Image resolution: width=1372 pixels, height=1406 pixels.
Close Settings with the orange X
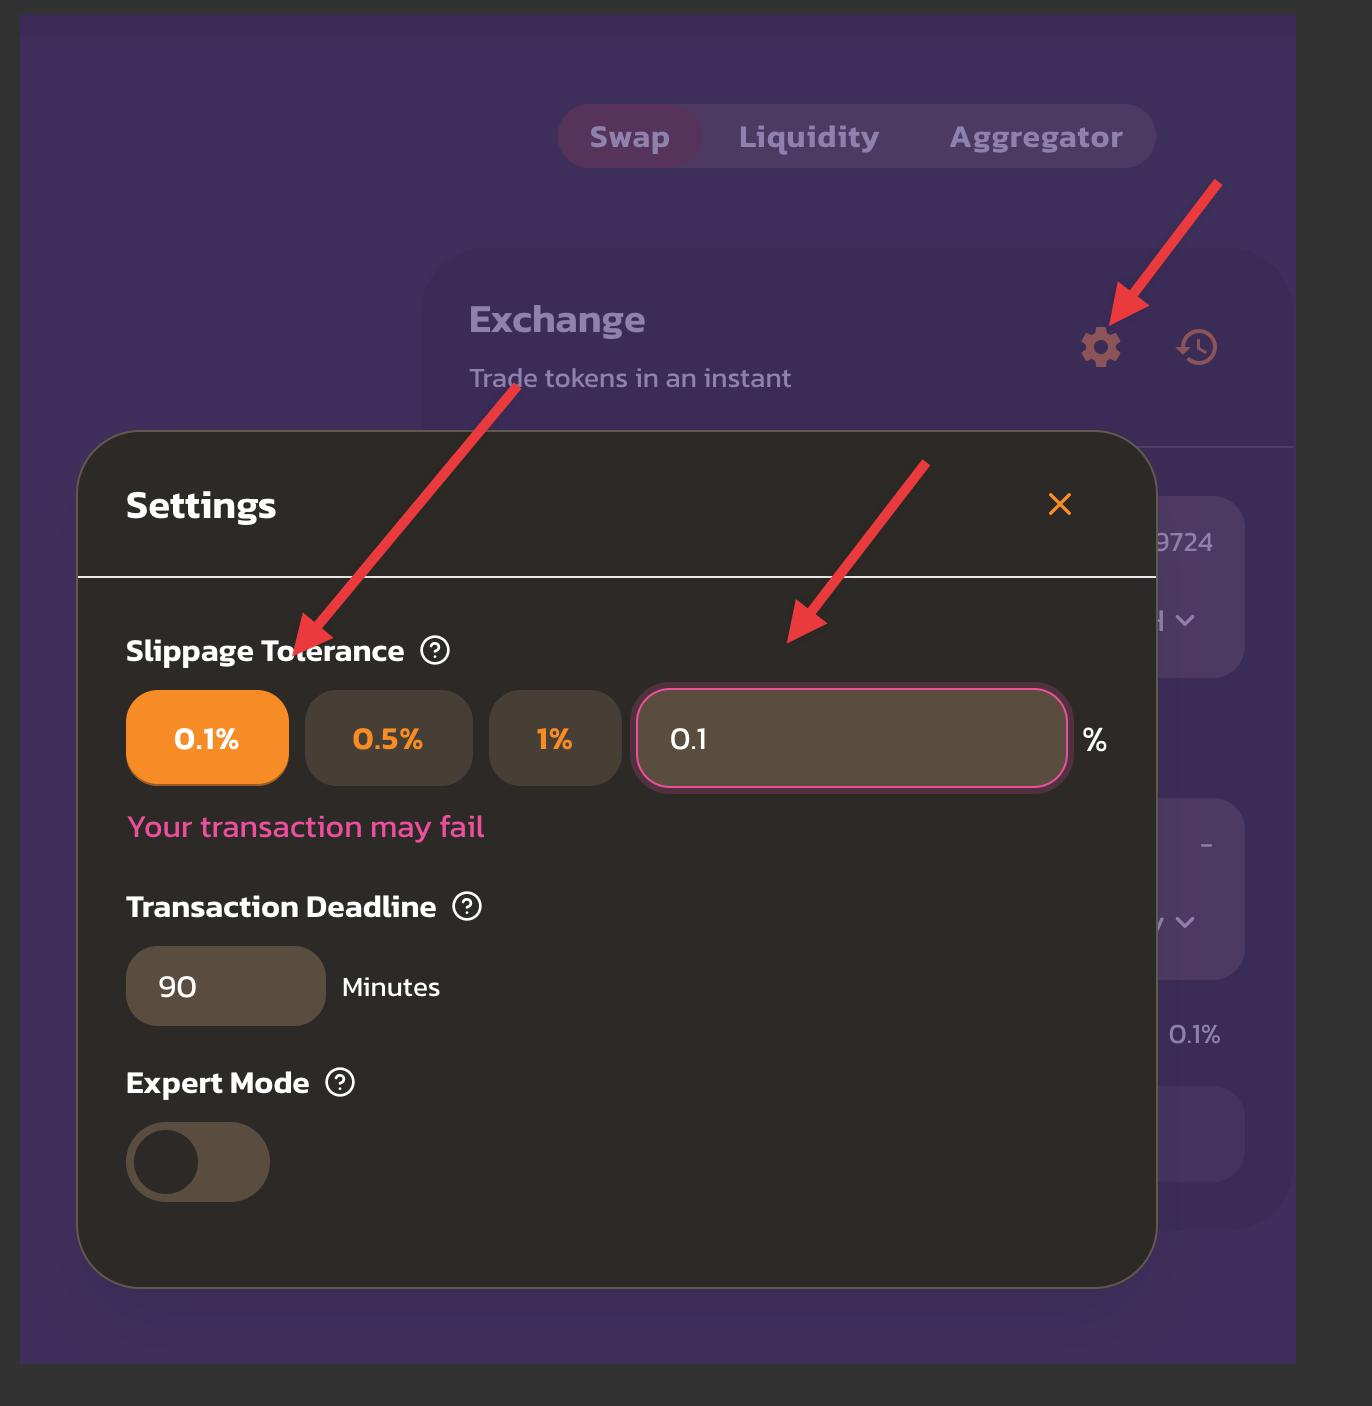pos(1060,504)
